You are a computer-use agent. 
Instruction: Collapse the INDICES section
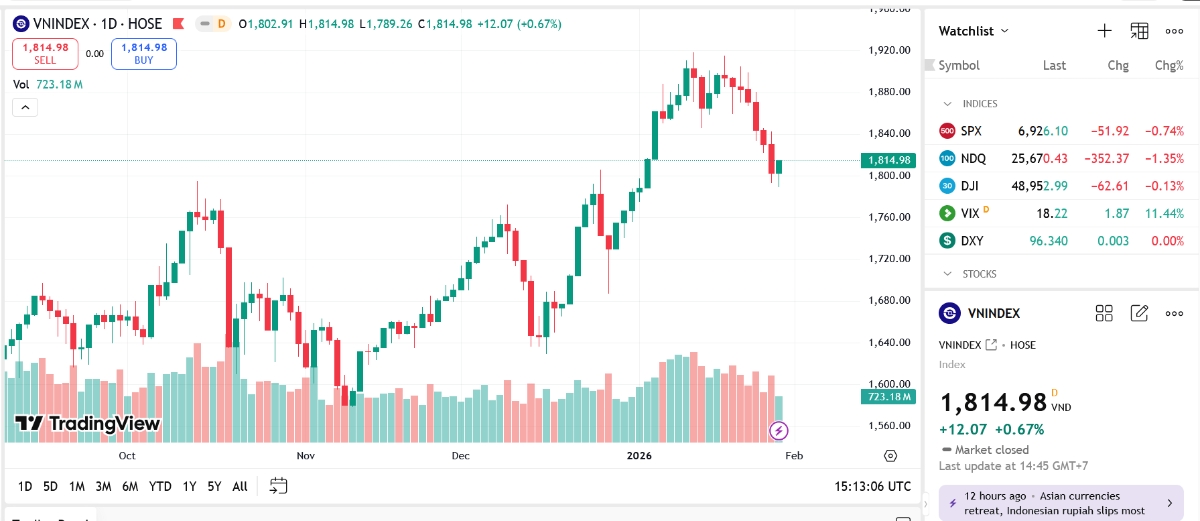point(947,104)
